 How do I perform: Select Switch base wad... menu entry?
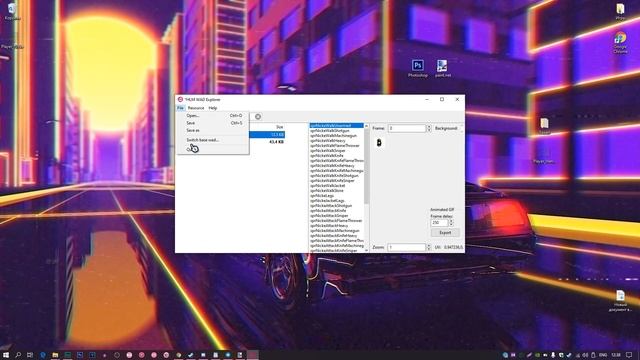tap(213, 140)
